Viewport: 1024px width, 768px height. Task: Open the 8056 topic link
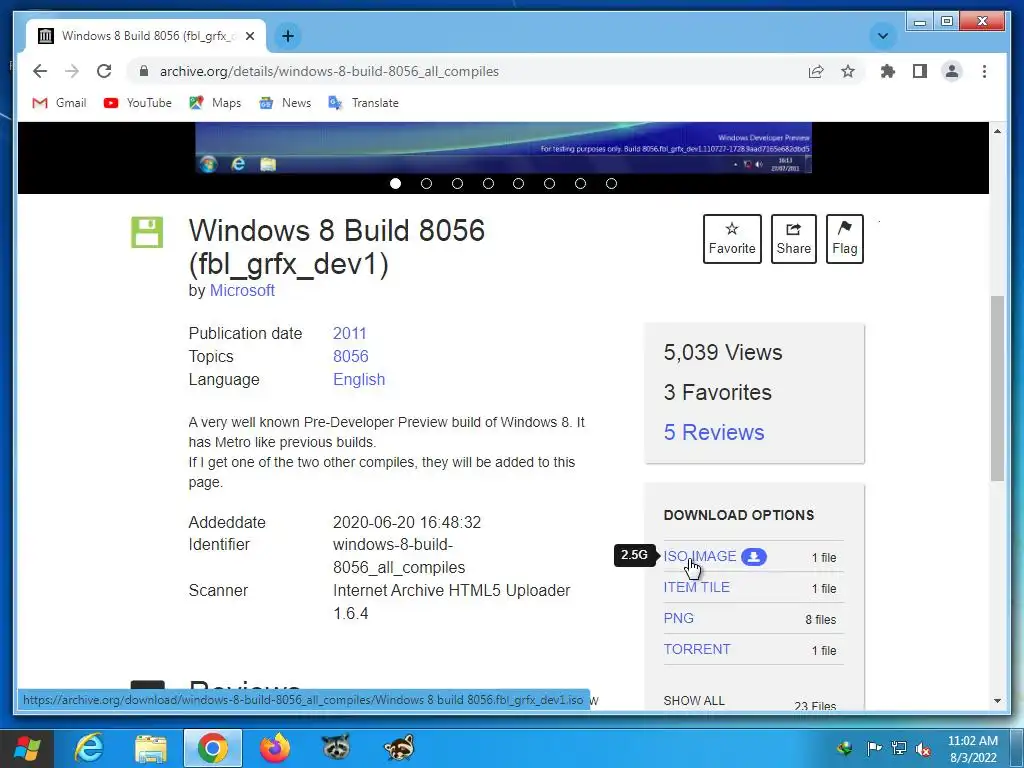click(351, 356)
